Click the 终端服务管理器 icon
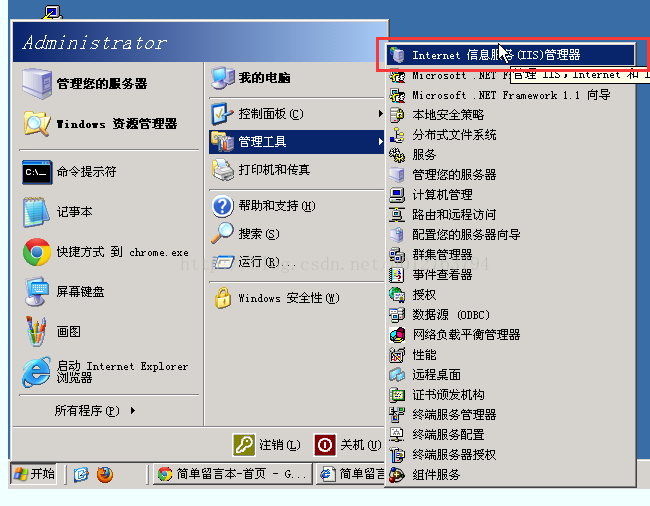The width and height of the screenshot is (650, 506). pos(397,414)
